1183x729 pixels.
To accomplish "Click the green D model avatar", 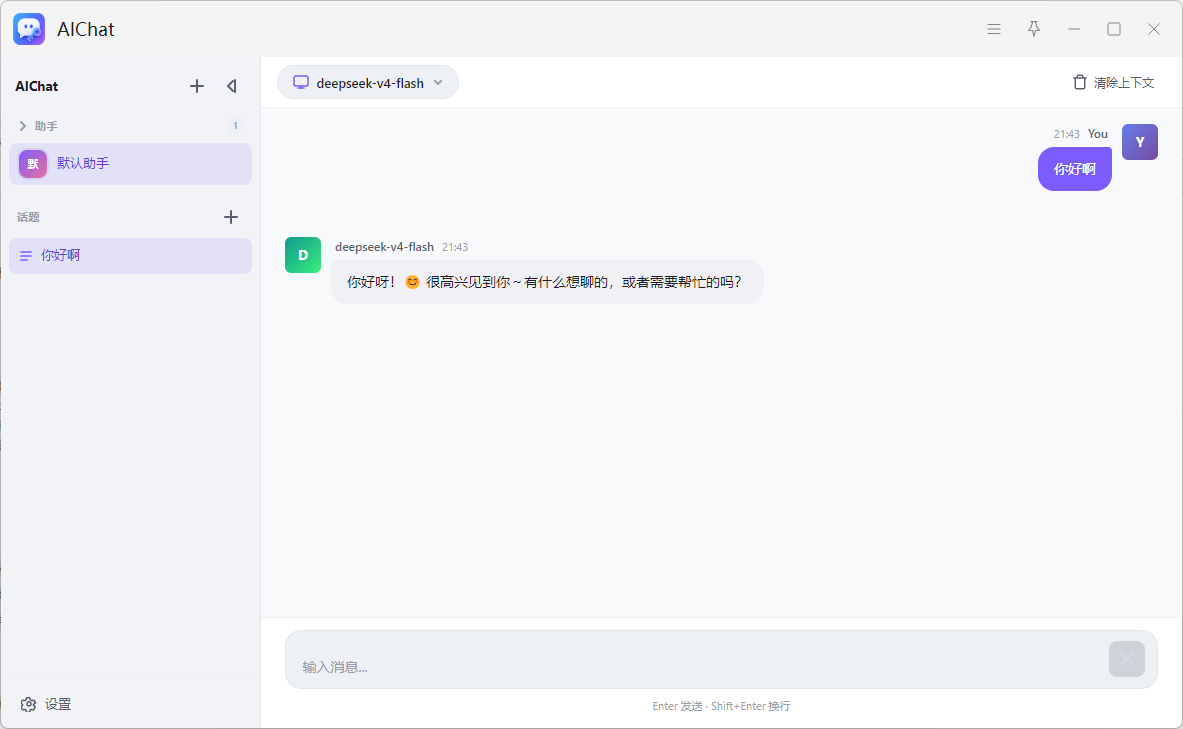I will (x=303, y=255).
